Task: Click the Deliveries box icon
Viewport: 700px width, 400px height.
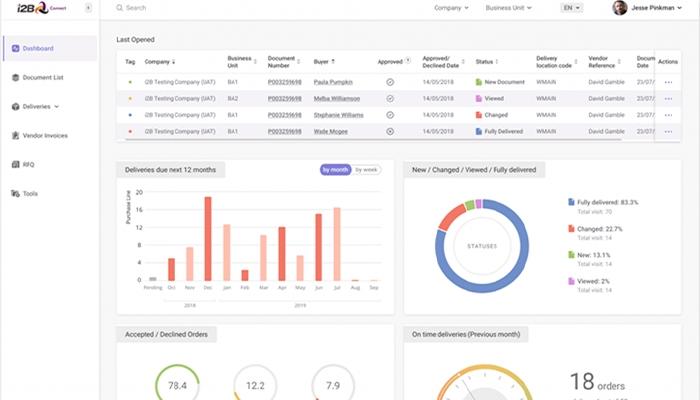Action: pos(15,106)
